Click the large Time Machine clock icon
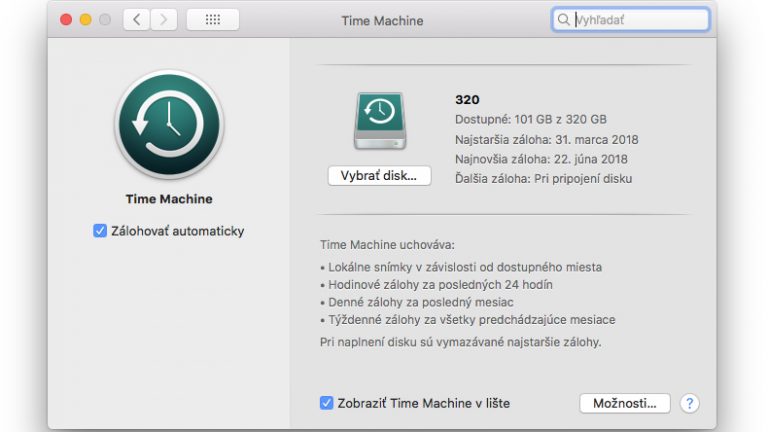Screen dimensions: 768x432 (x=169, y=124)
